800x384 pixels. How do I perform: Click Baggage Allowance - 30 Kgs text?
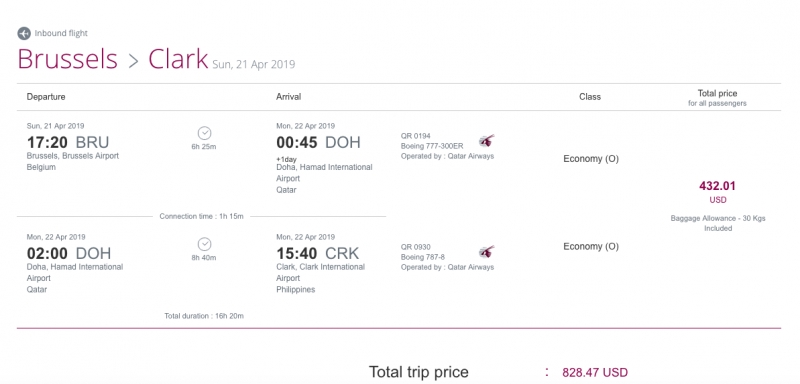click(718, 218)
